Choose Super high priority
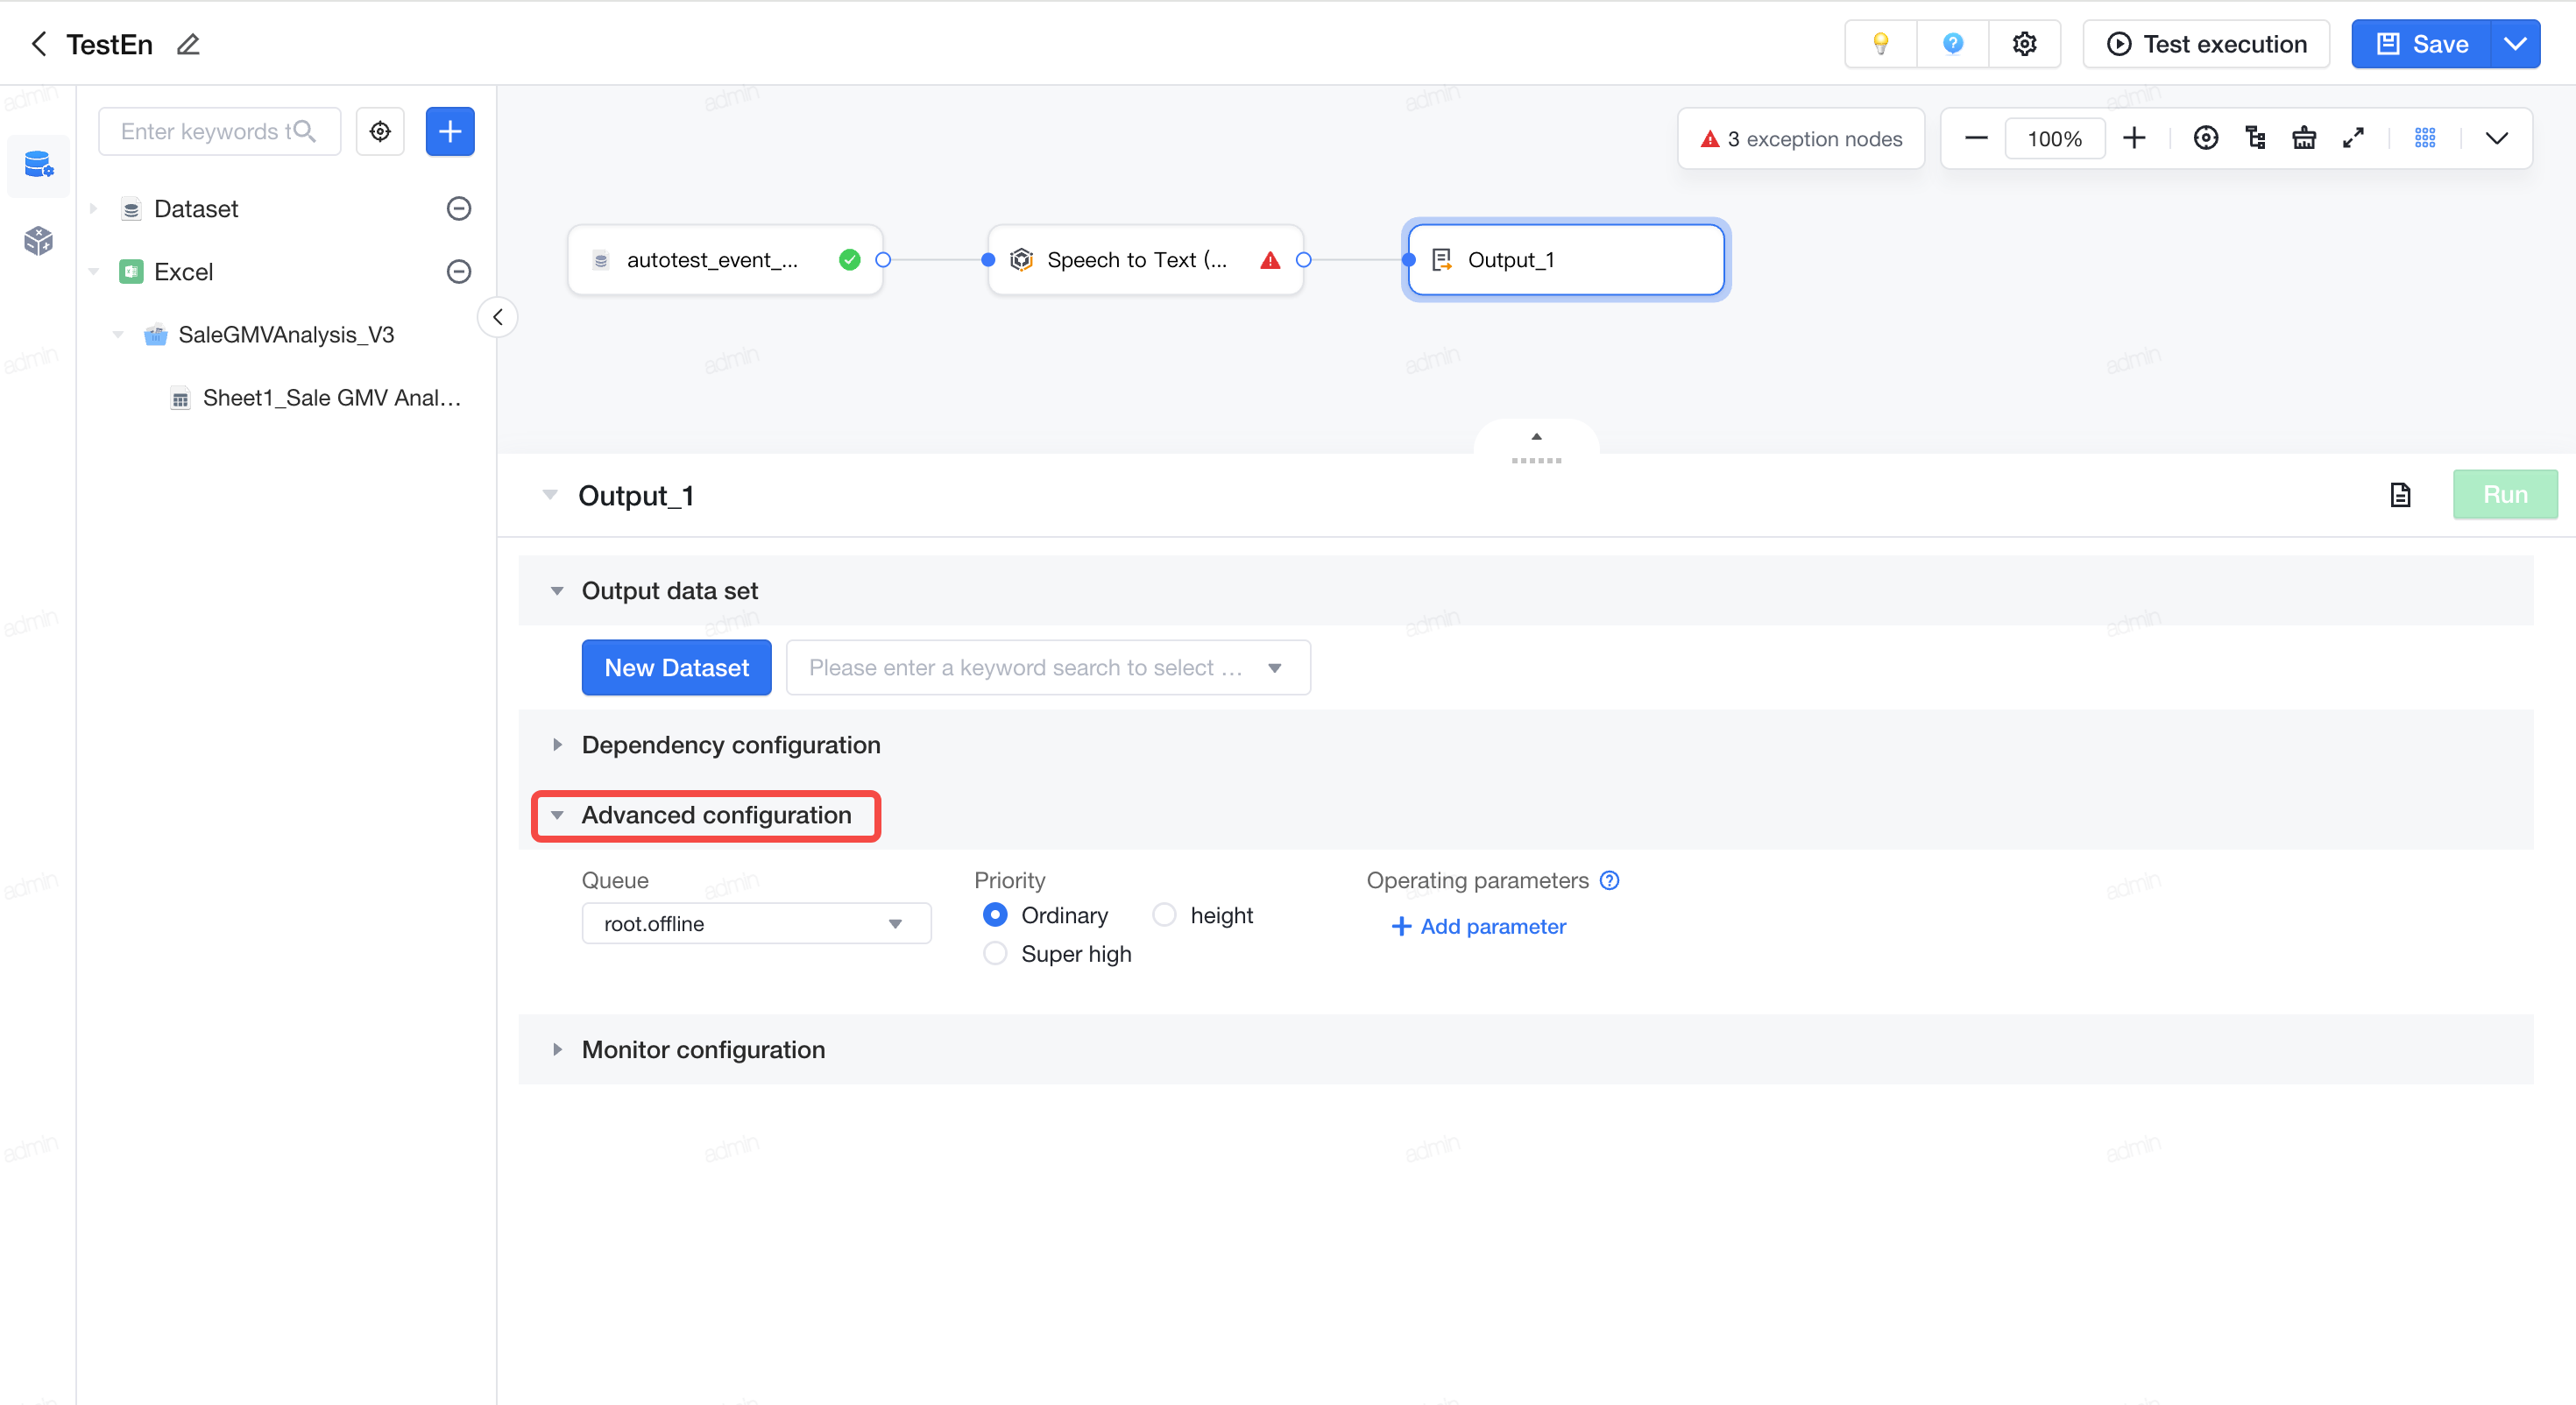The image size is (2576, 1405). point(994,954)
